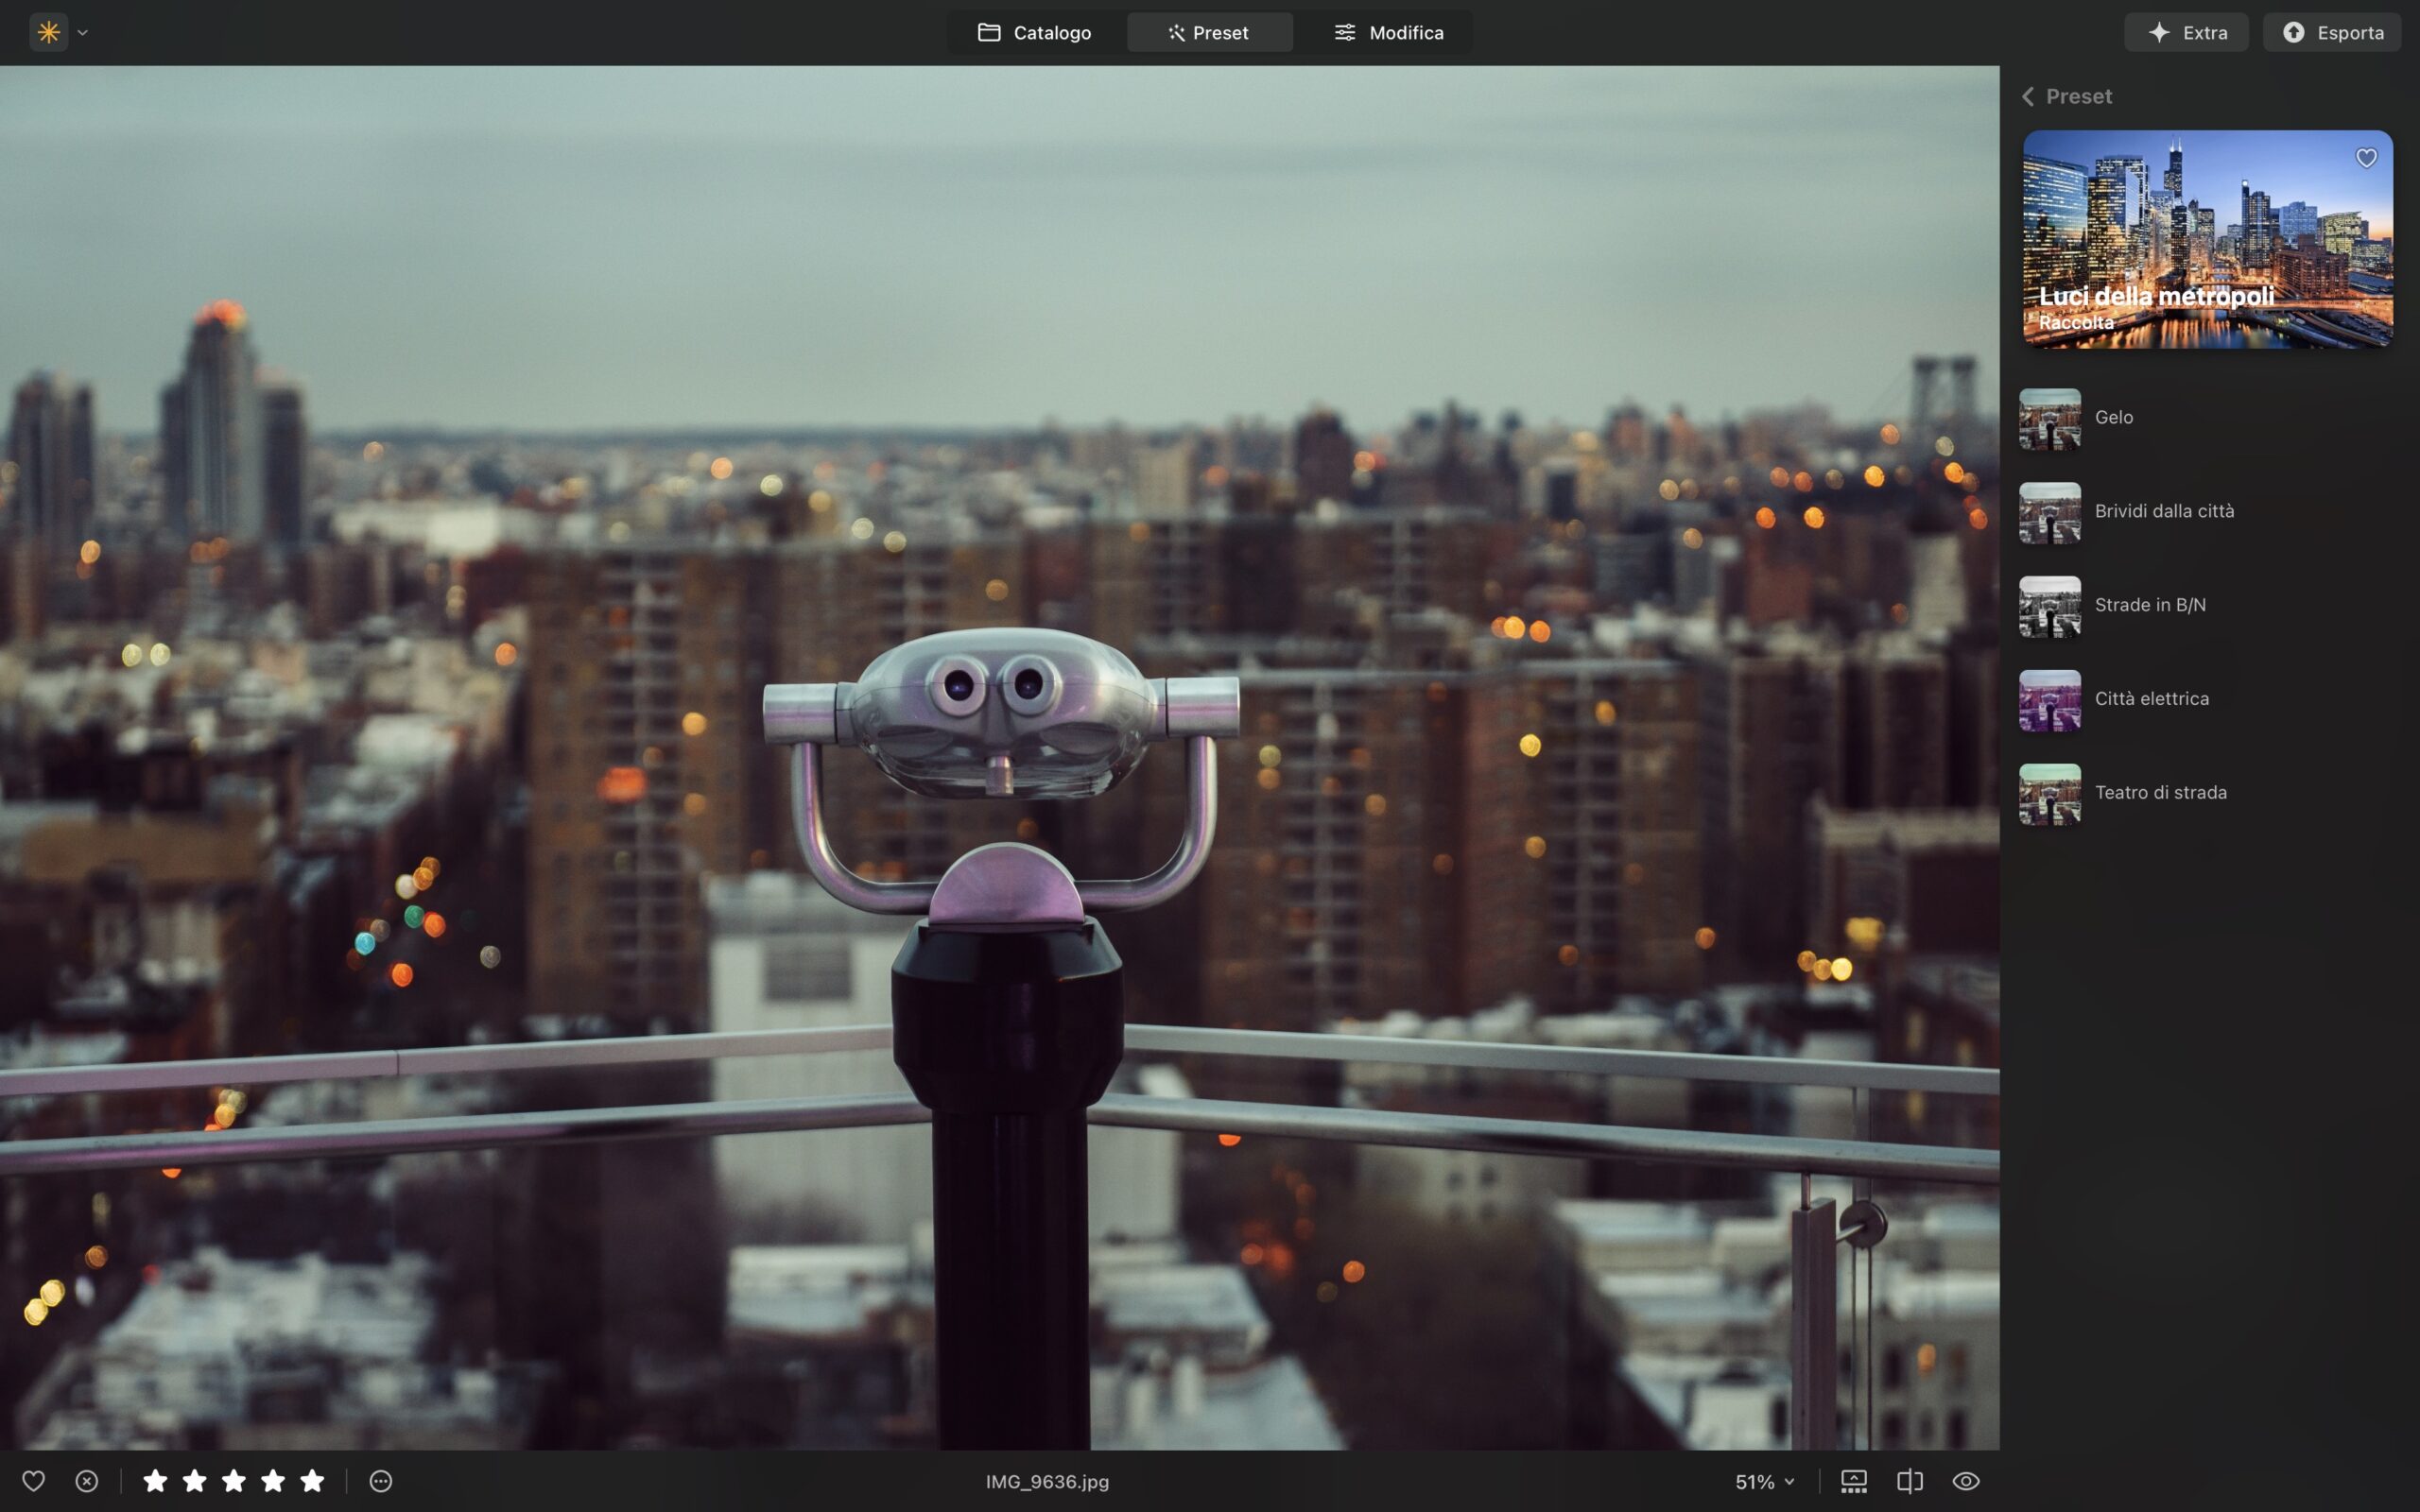Show the filmstrip panel
The image size is (2420, 1512).
coord(1854,1481)
